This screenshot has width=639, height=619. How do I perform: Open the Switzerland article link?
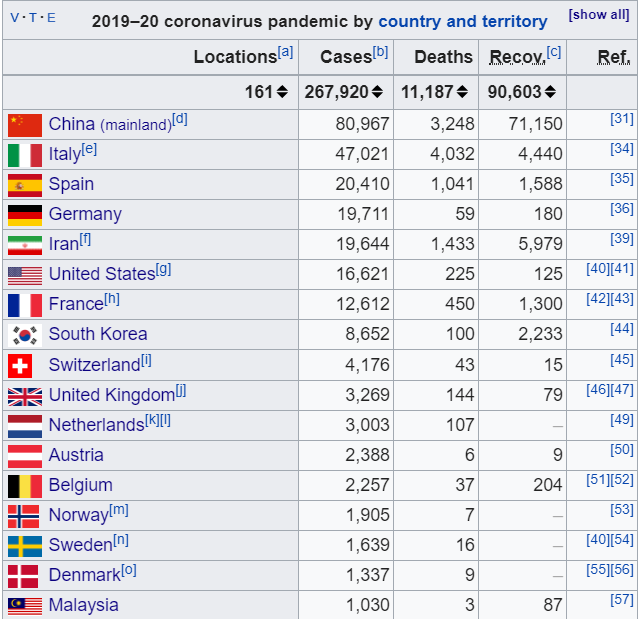95,365
